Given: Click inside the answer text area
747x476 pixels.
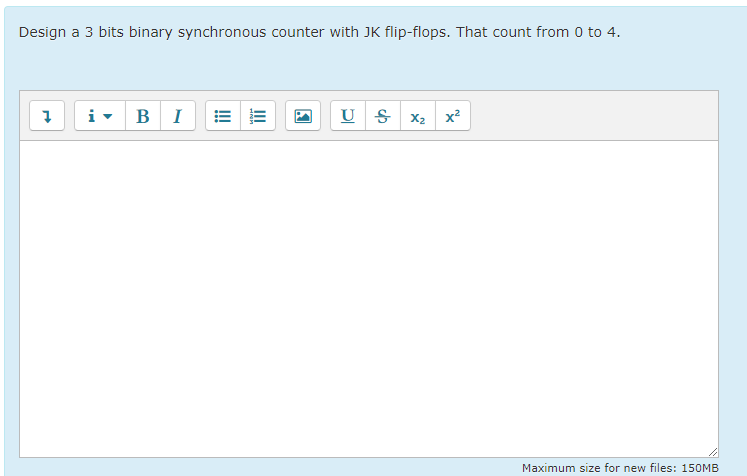Looking at the screenshot, I should [x=369, y=299].
